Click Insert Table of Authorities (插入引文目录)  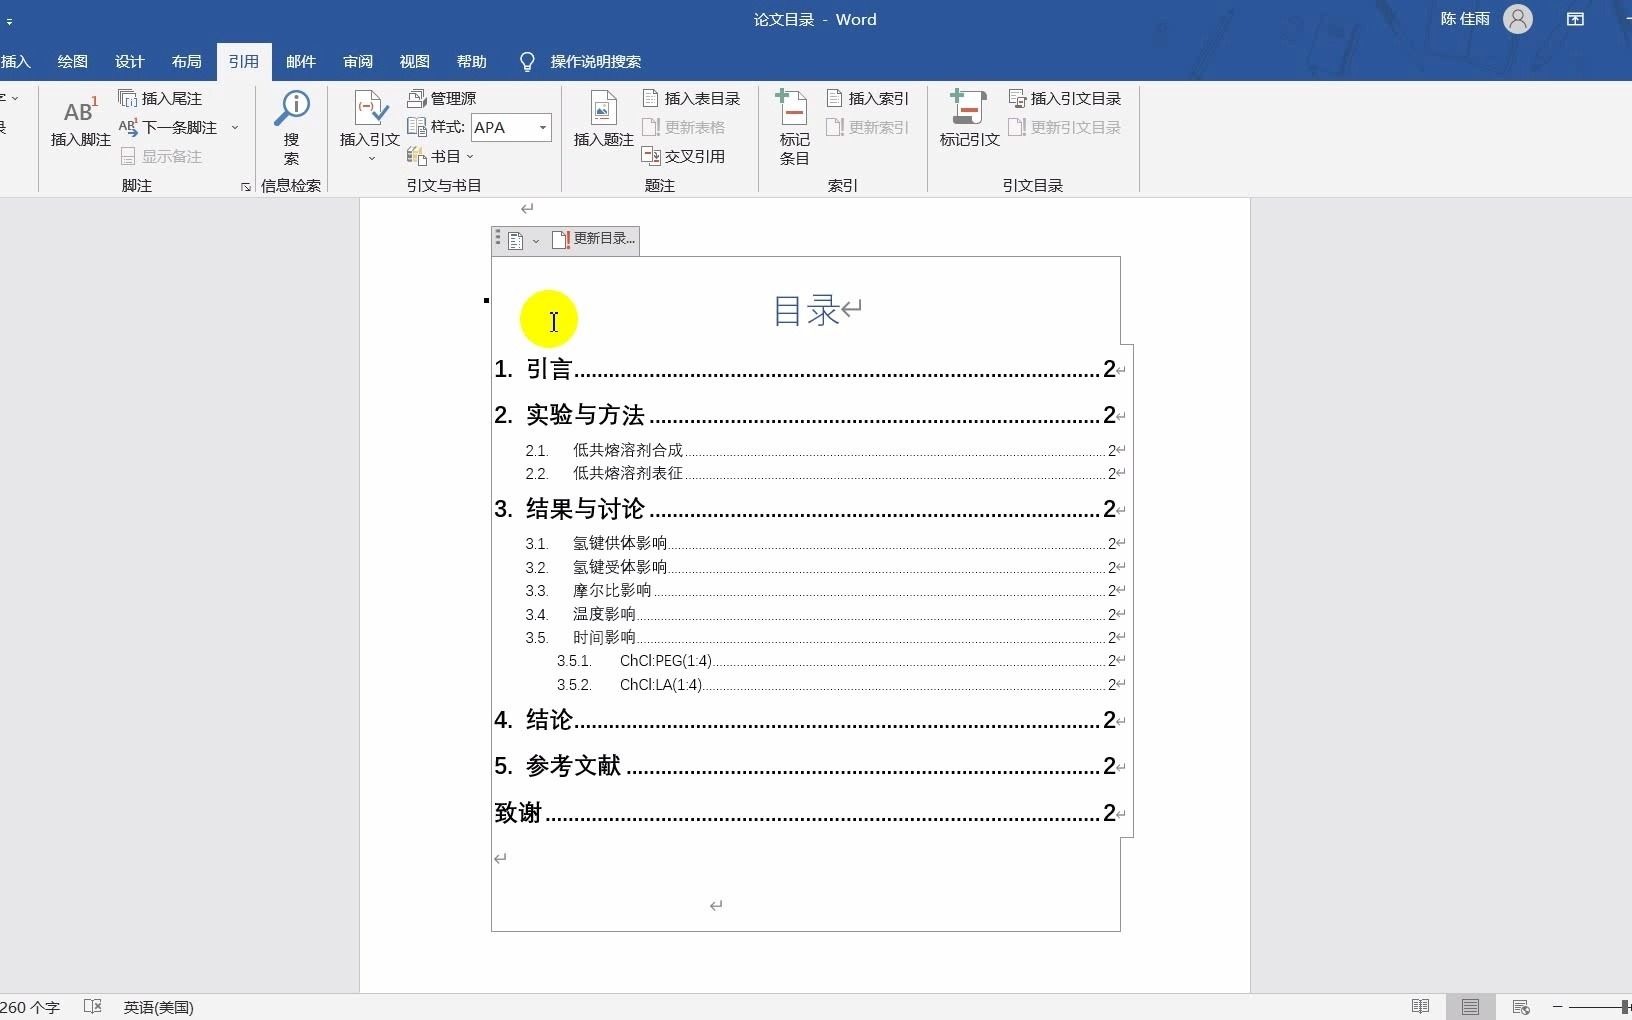(x=1065, y=98)
